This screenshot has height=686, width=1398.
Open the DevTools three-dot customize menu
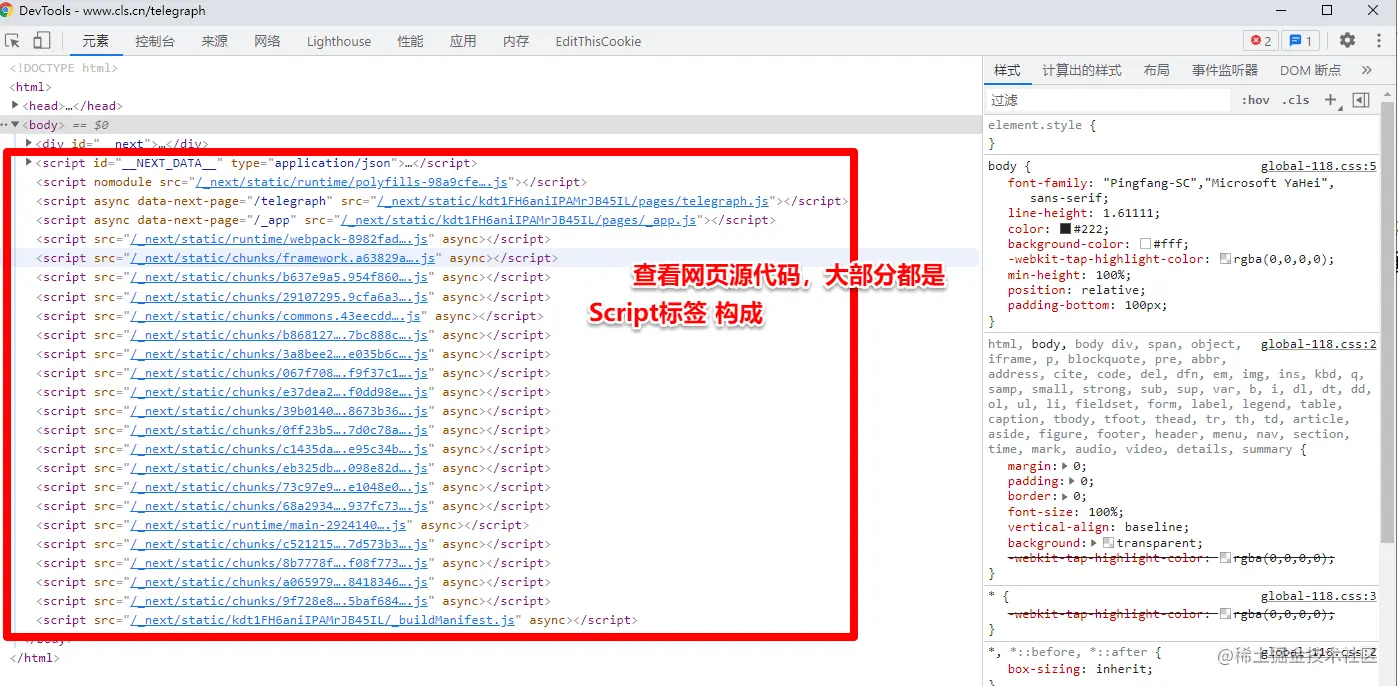pyautogui.click(x=1379, y=41)
